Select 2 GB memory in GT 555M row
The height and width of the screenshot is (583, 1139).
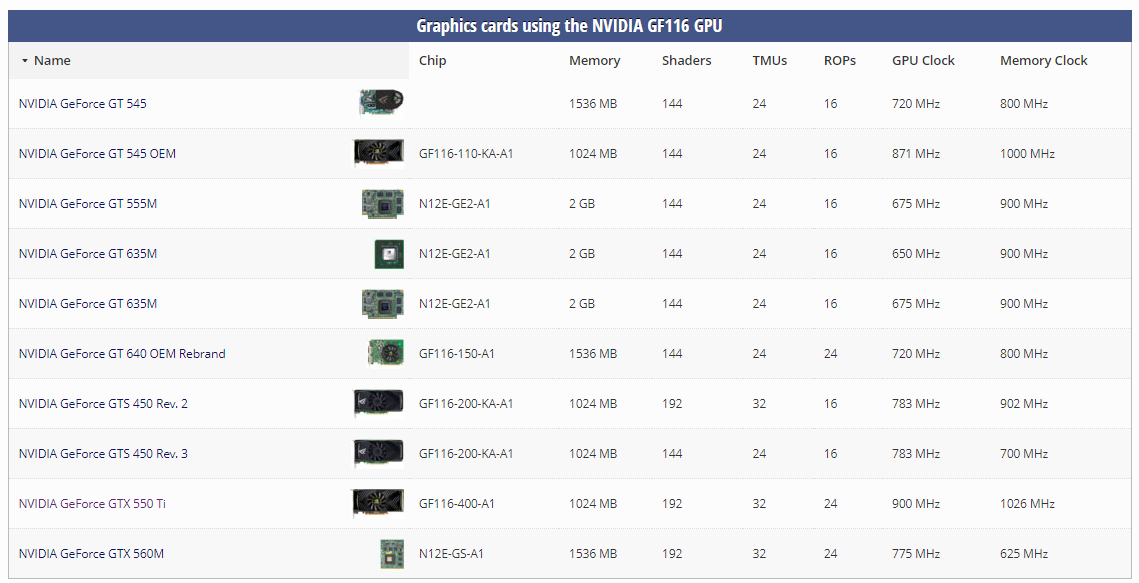click(582, 204)
